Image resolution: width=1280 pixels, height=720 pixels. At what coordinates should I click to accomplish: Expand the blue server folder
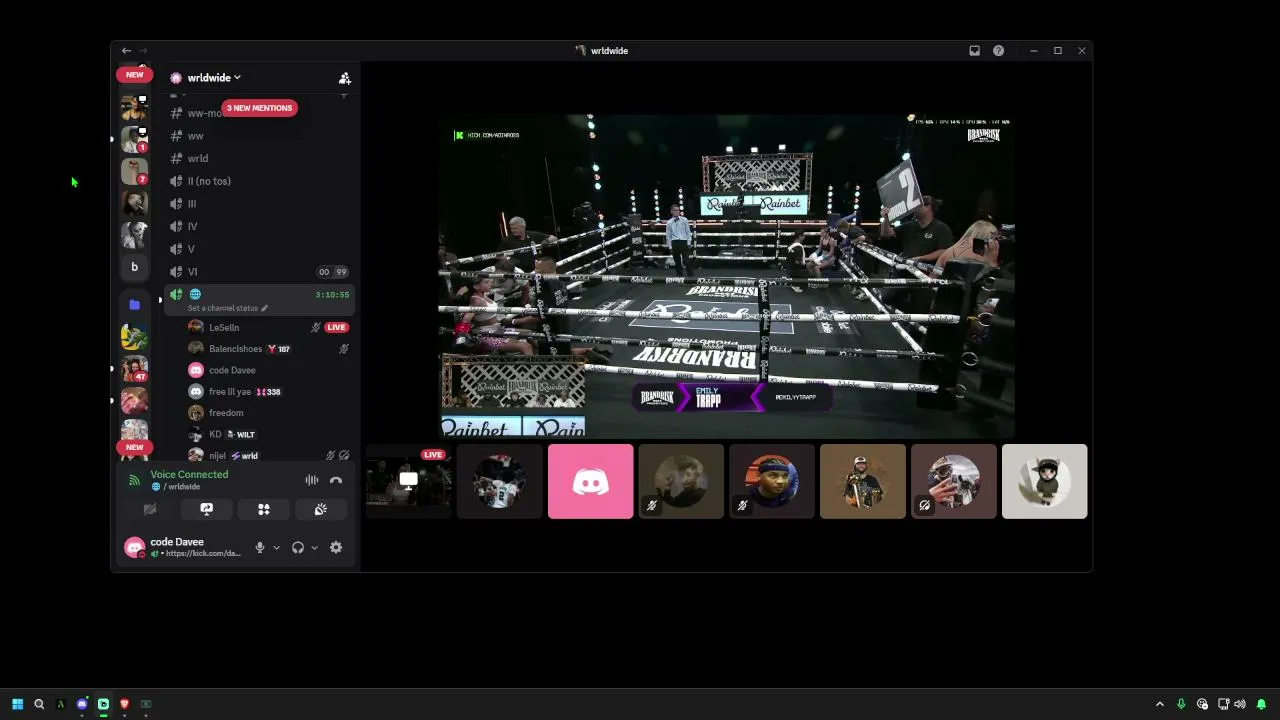coord(134,304)
